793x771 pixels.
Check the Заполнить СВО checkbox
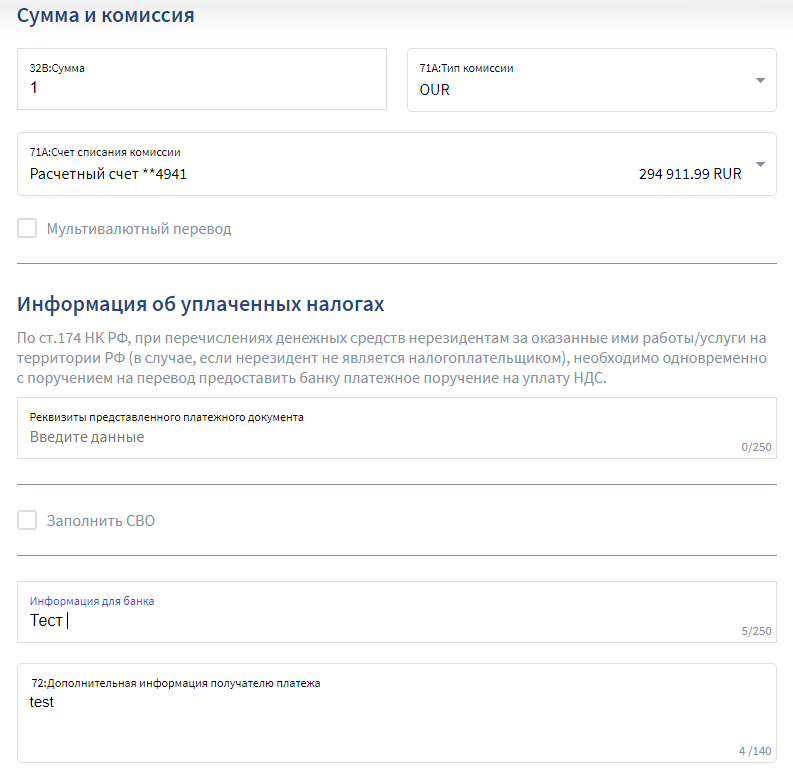(27, 520)
